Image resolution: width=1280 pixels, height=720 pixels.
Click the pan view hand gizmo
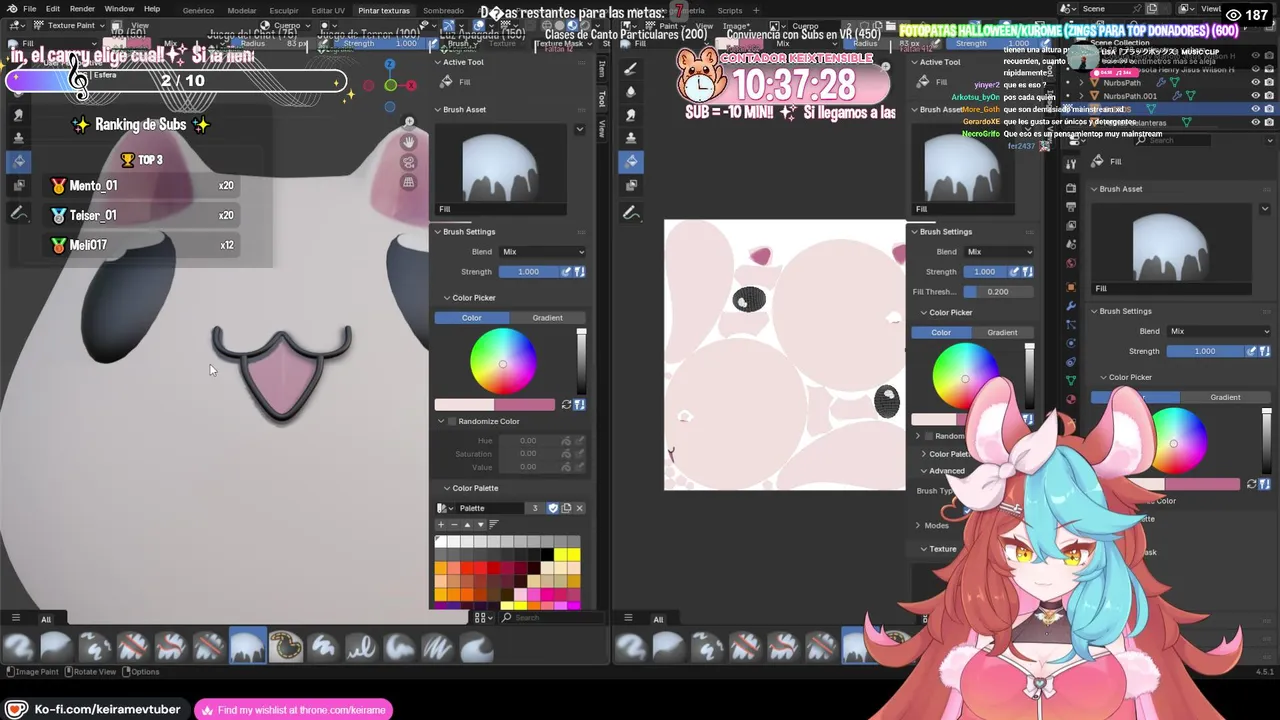408,142
